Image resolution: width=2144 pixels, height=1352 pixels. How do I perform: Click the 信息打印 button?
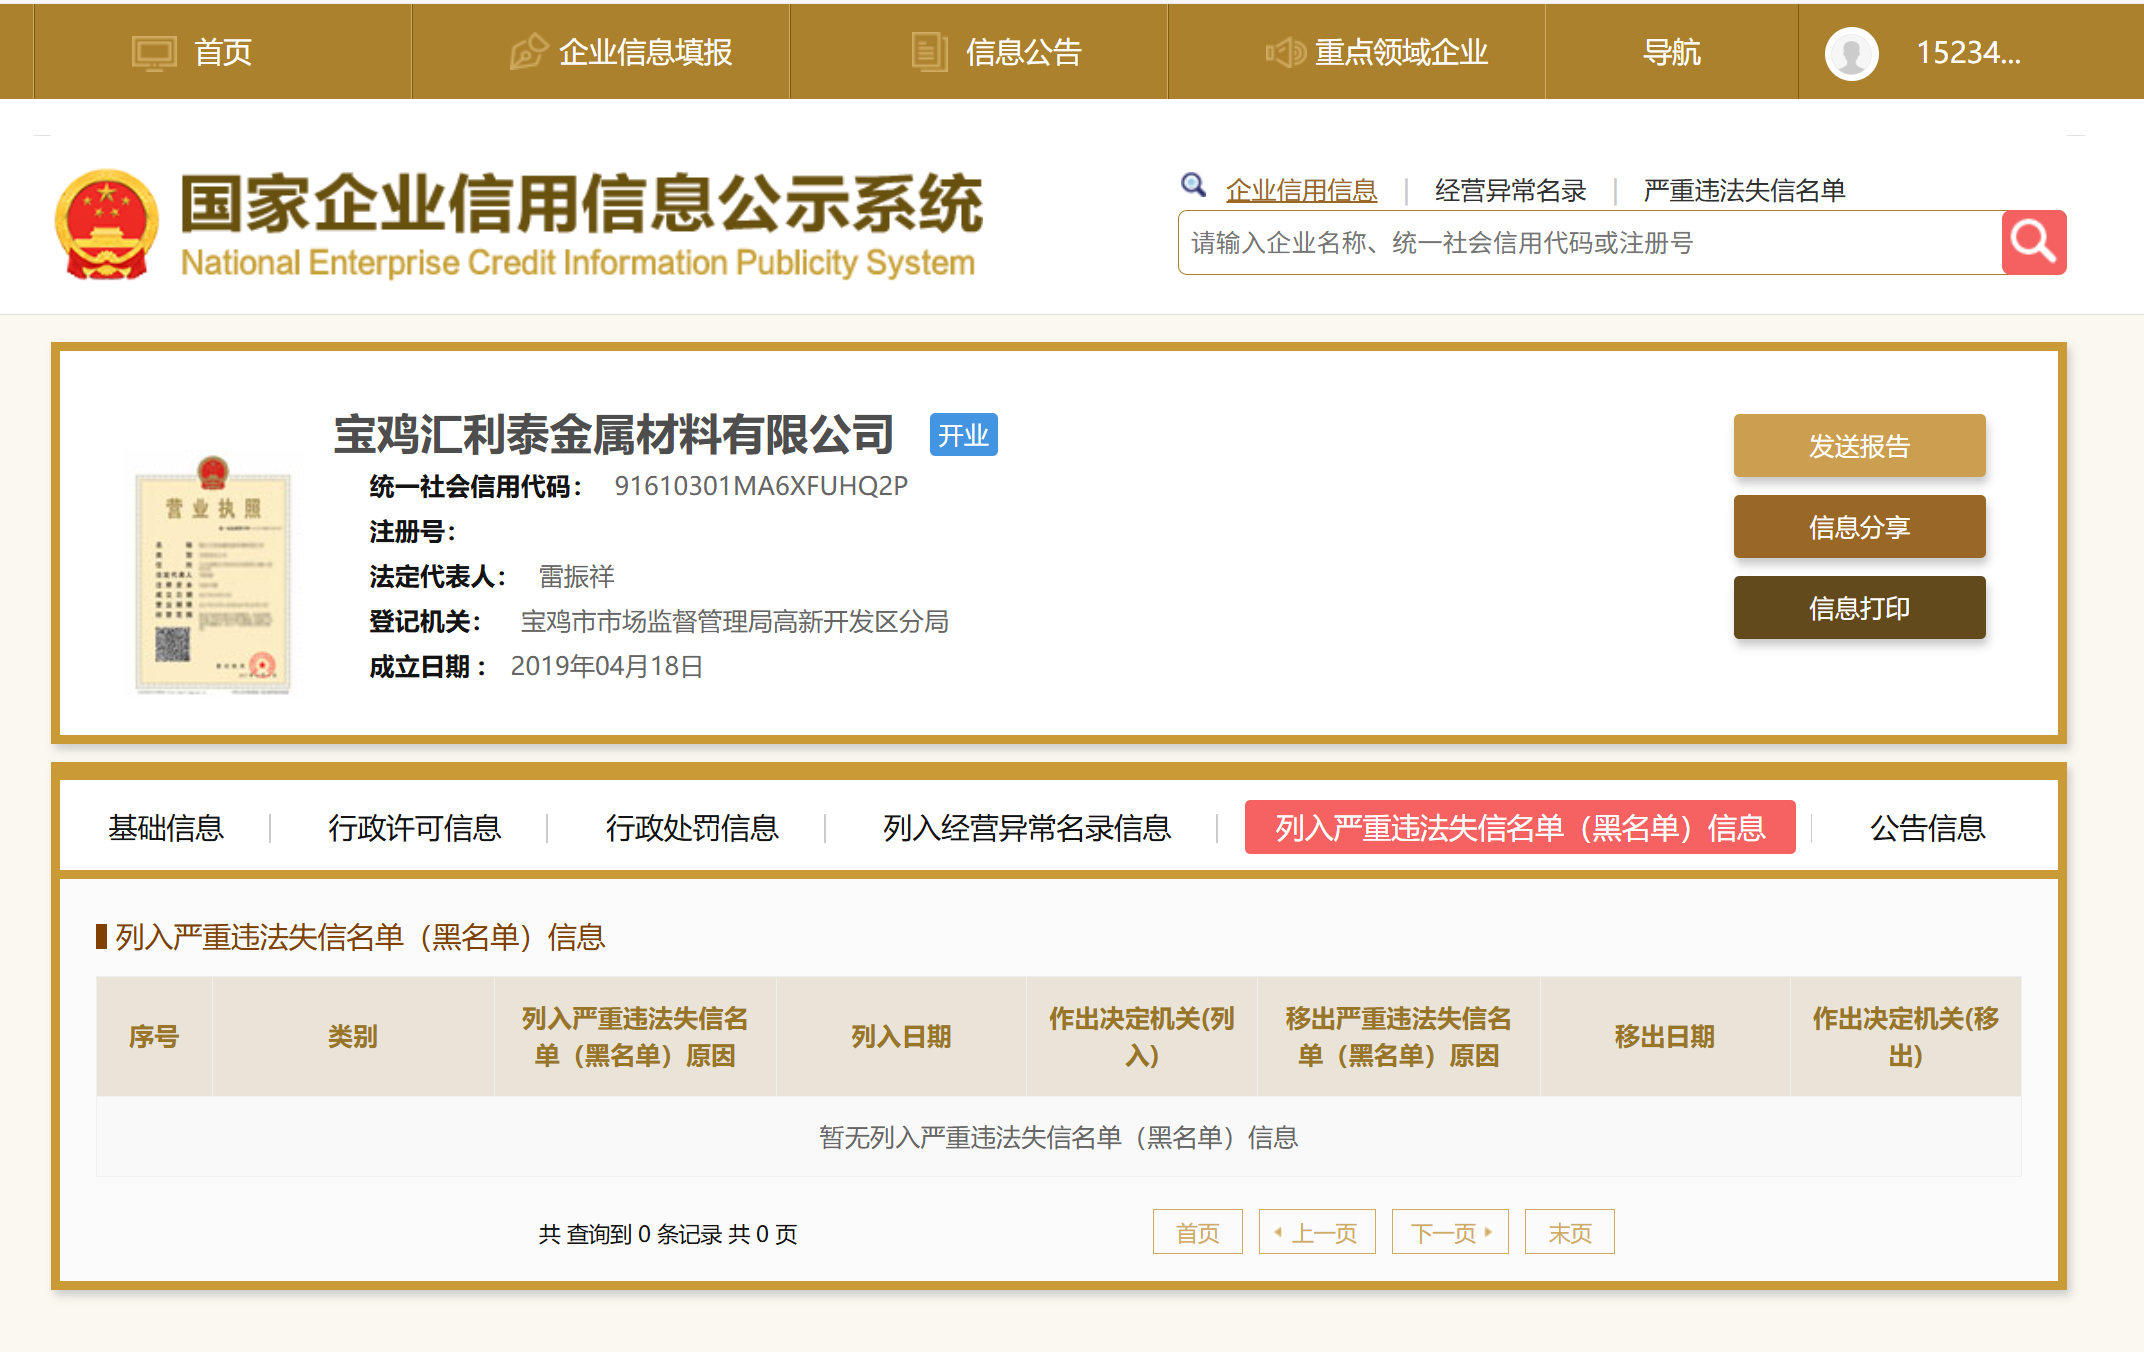tap(1858, 608)
